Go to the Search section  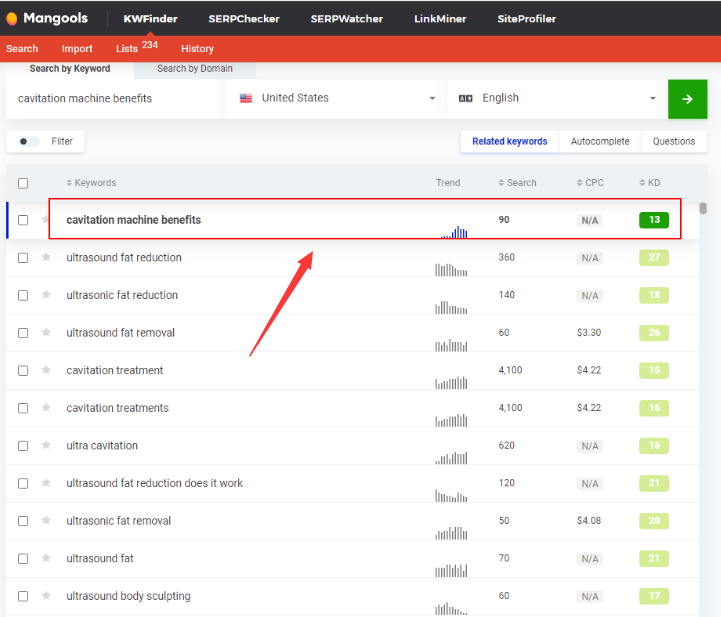[x=22, y=48]
